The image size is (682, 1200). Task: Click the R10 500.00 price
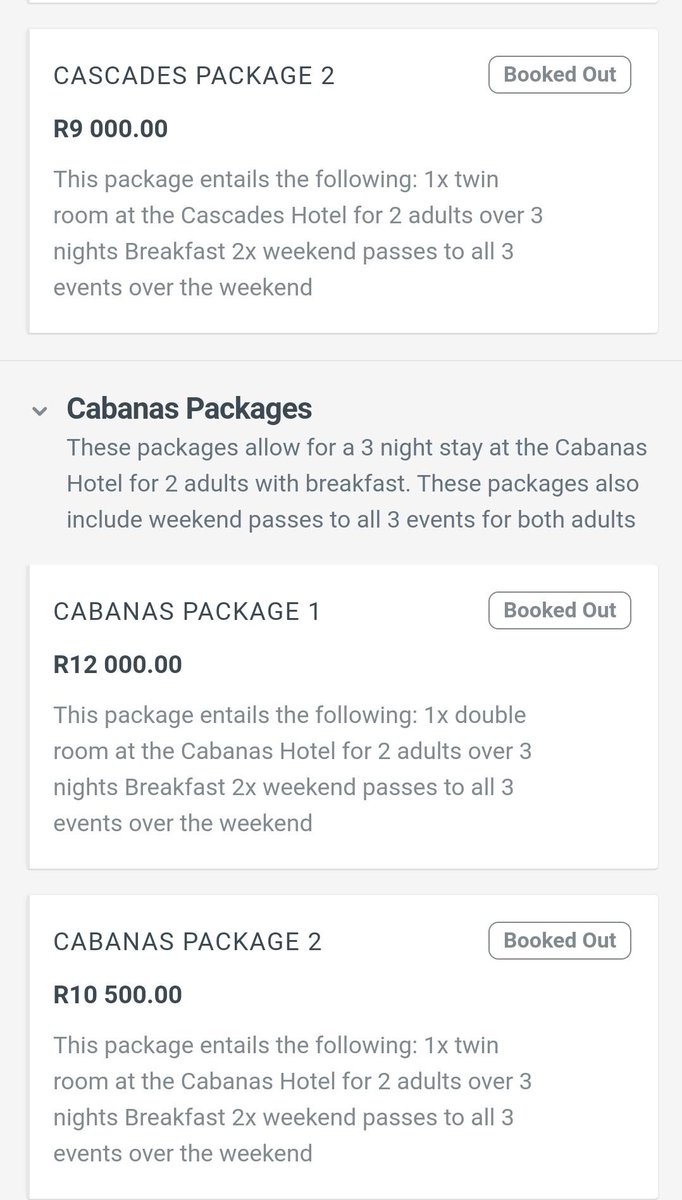click(x=117, y=995)
